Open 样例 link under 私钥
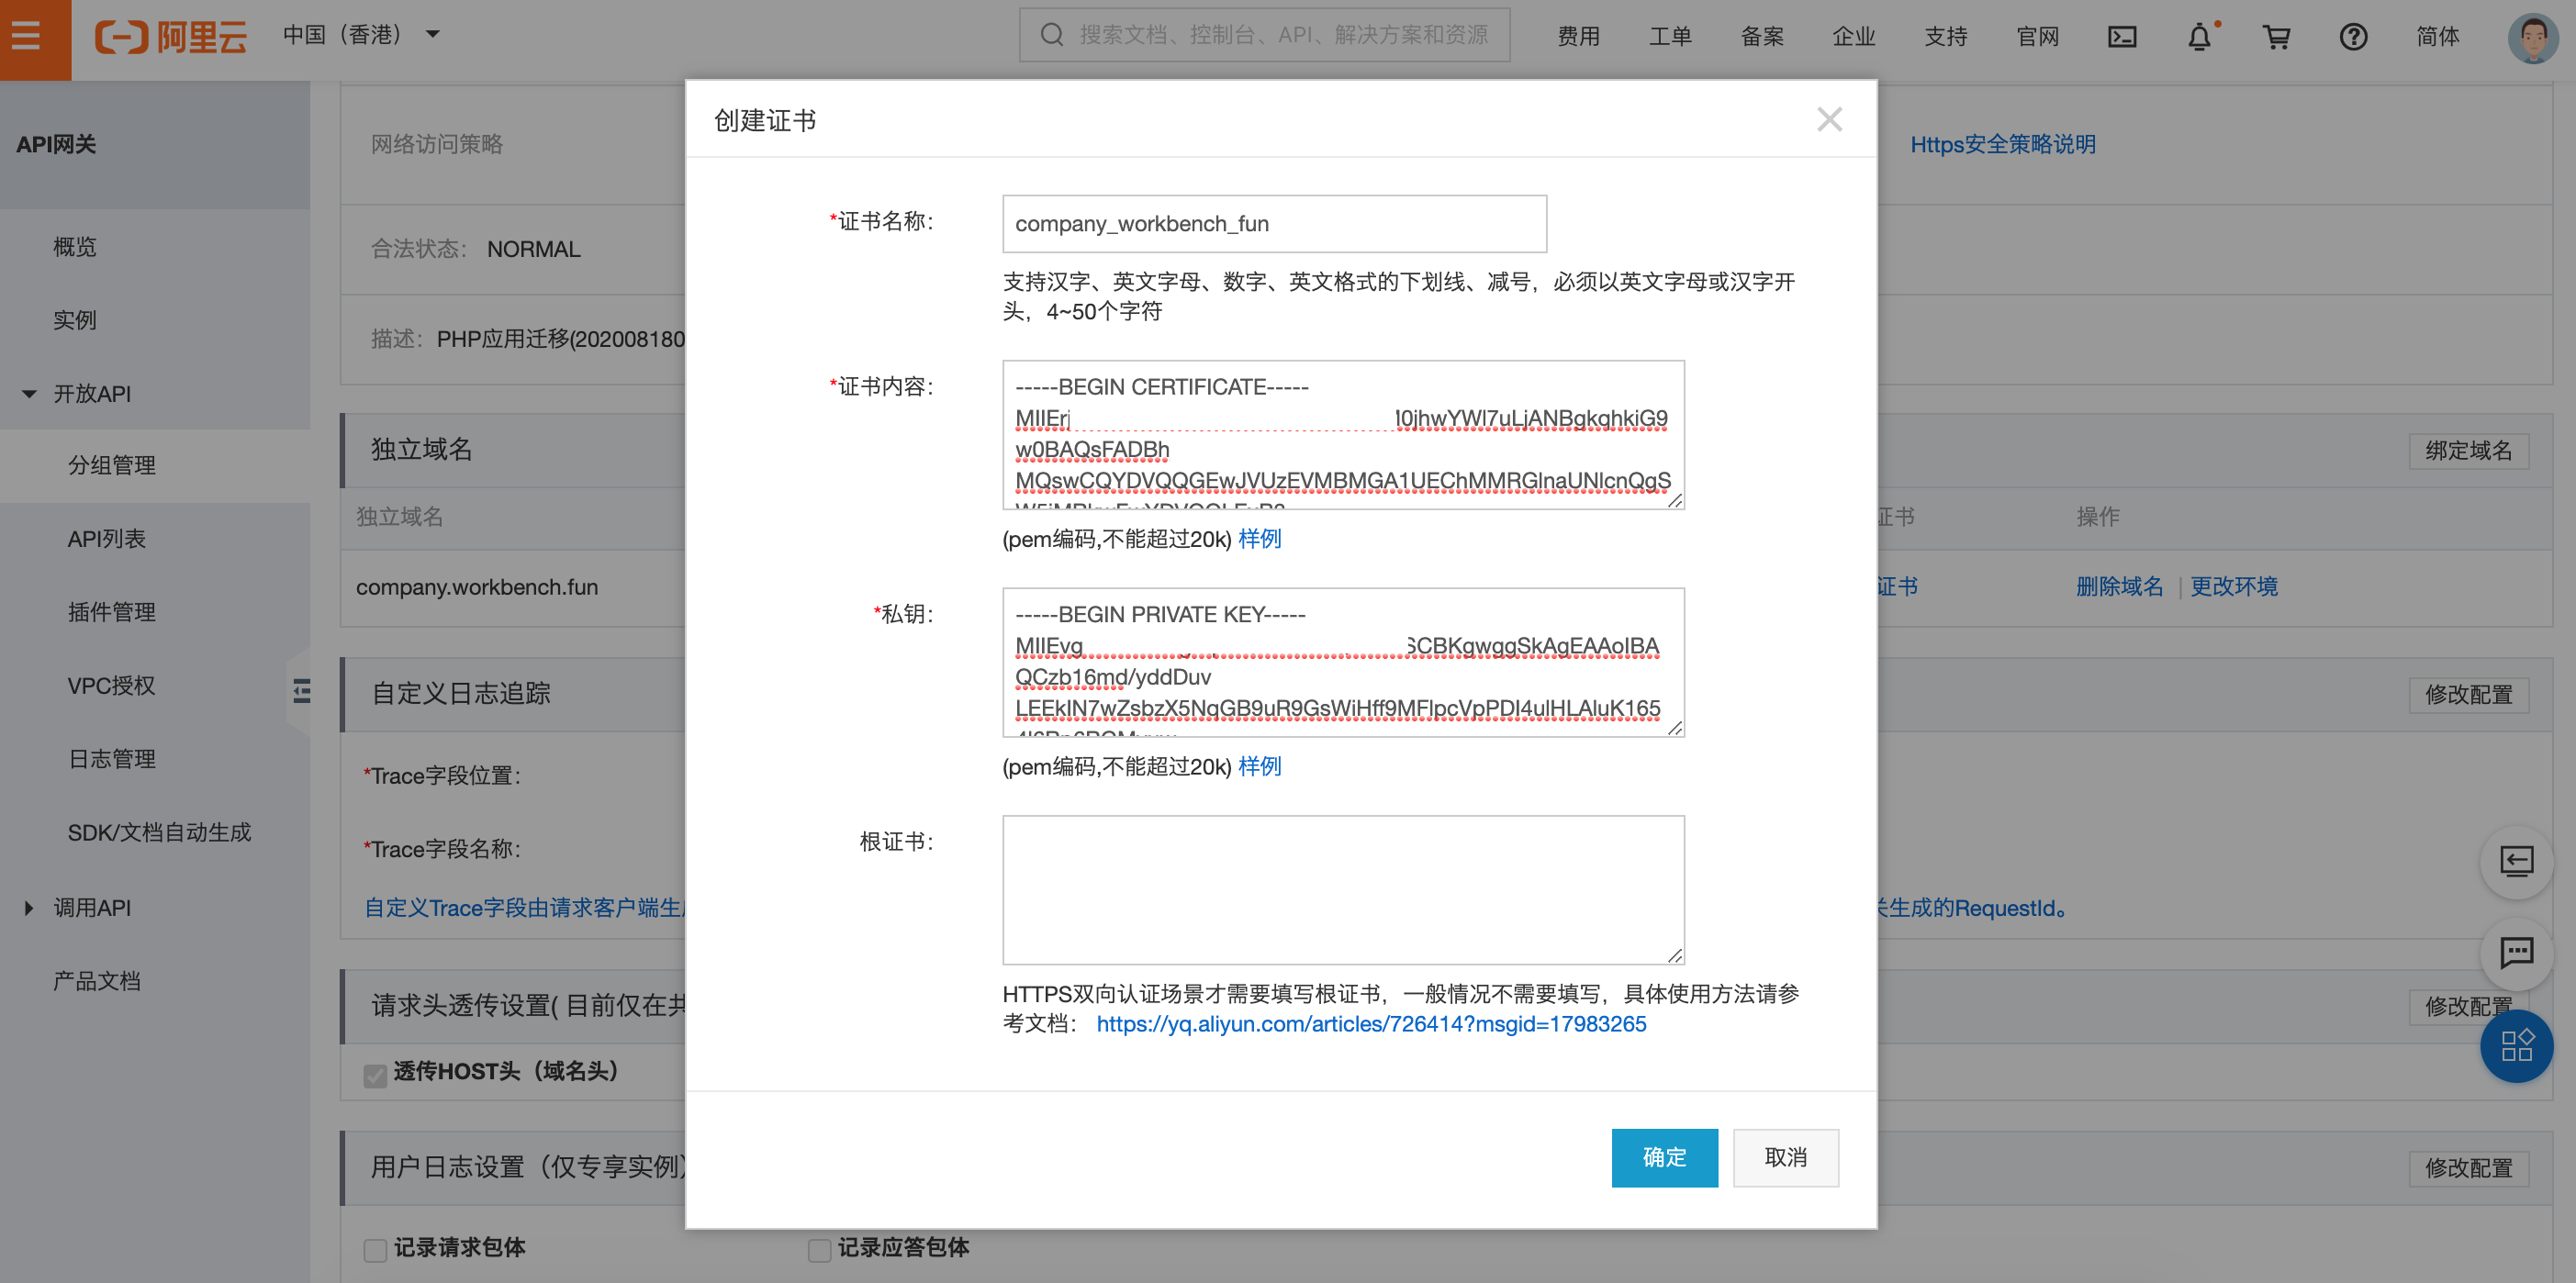Image resolution: width=2576 pixels, height=1283 pixels. [1259, 767]
